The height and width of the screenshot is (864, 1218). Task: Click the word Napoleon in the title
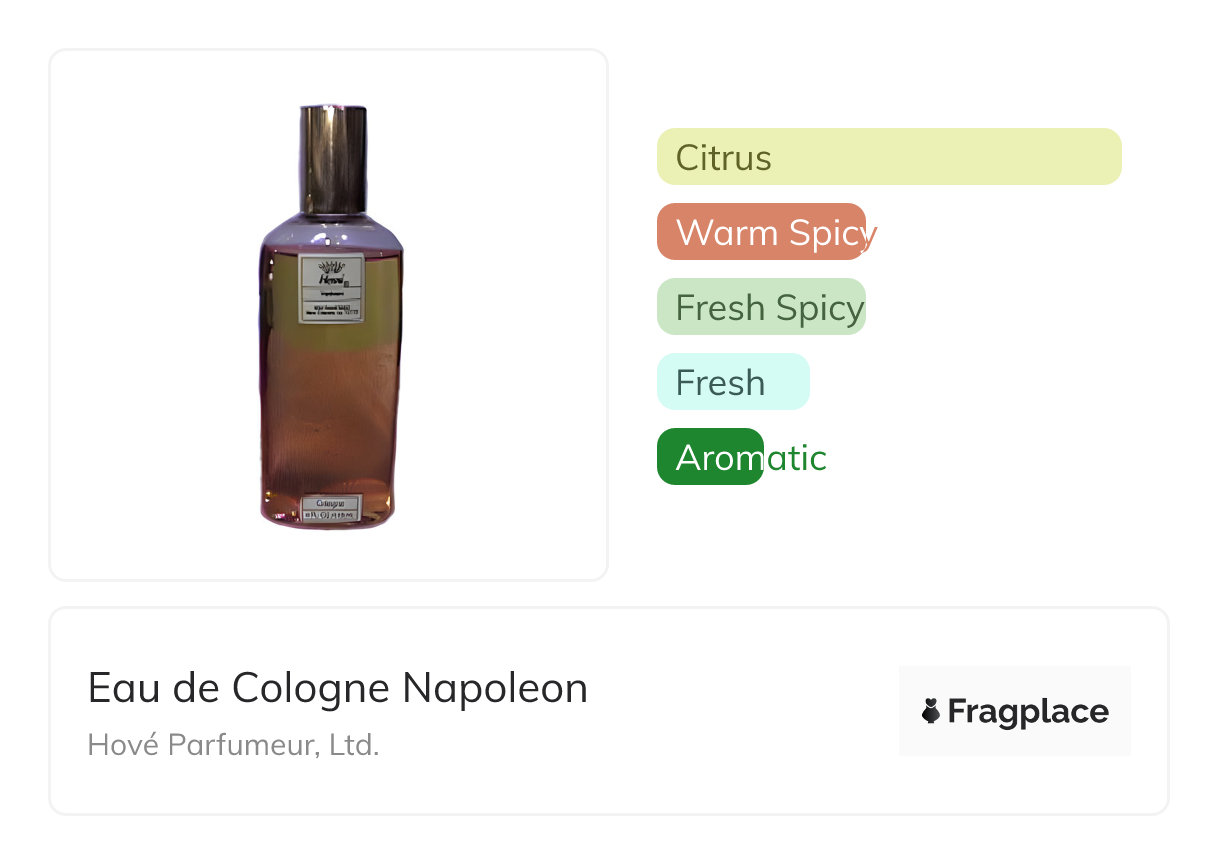coord(495,688)
